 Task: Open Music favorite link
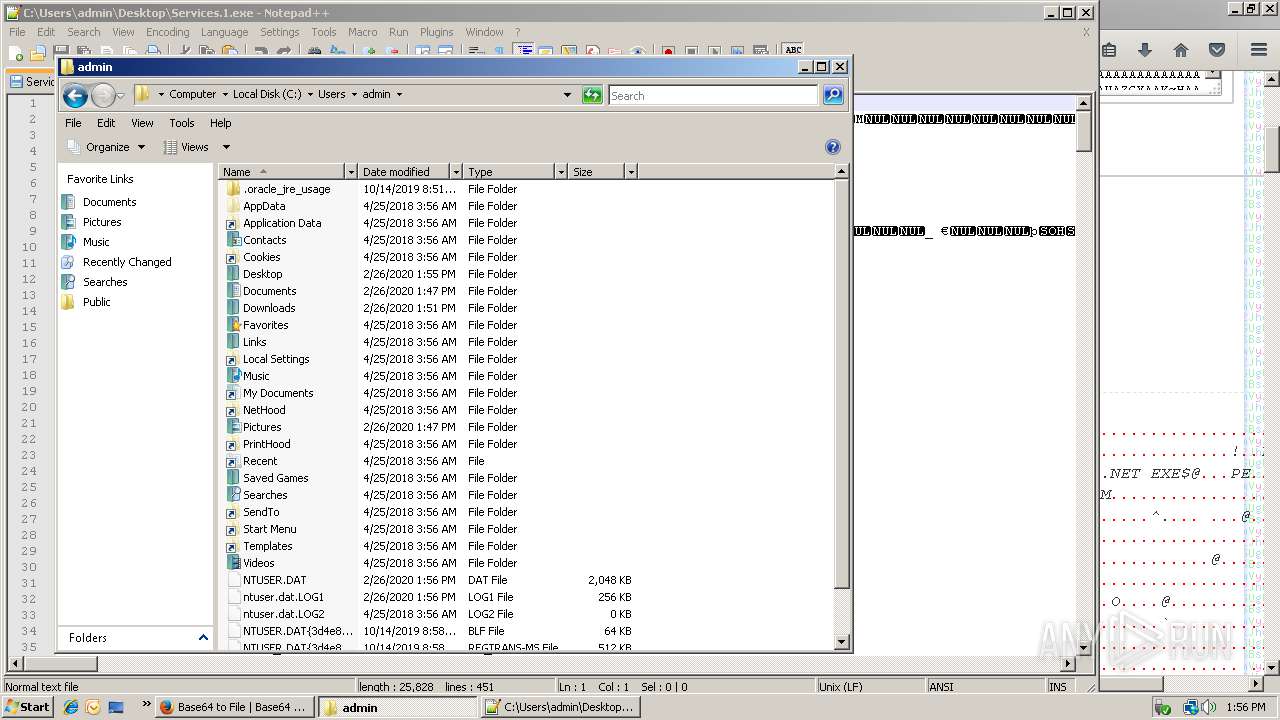96,242
